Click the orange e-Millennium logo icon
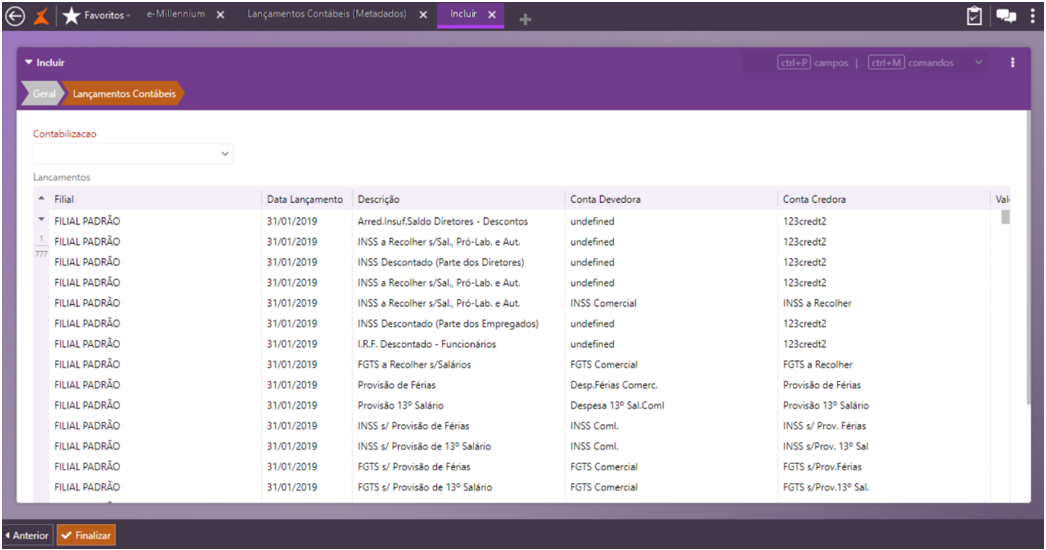This screenshot has width=1046, height=550. click(x=42, y=16)
